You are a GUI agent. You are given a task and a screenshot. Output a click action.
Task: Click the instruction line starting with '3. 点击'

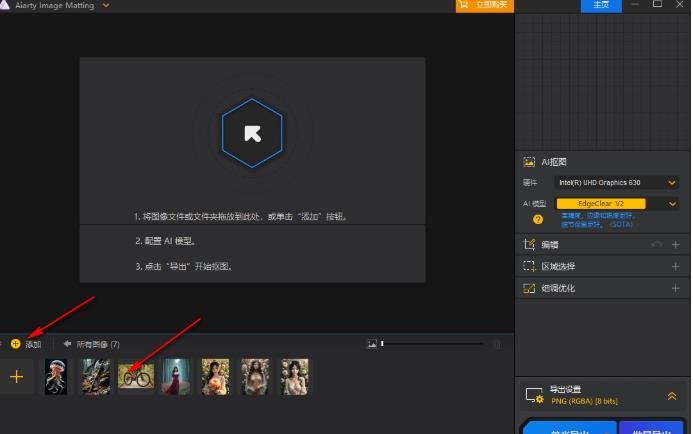click(x=183, y=266)
